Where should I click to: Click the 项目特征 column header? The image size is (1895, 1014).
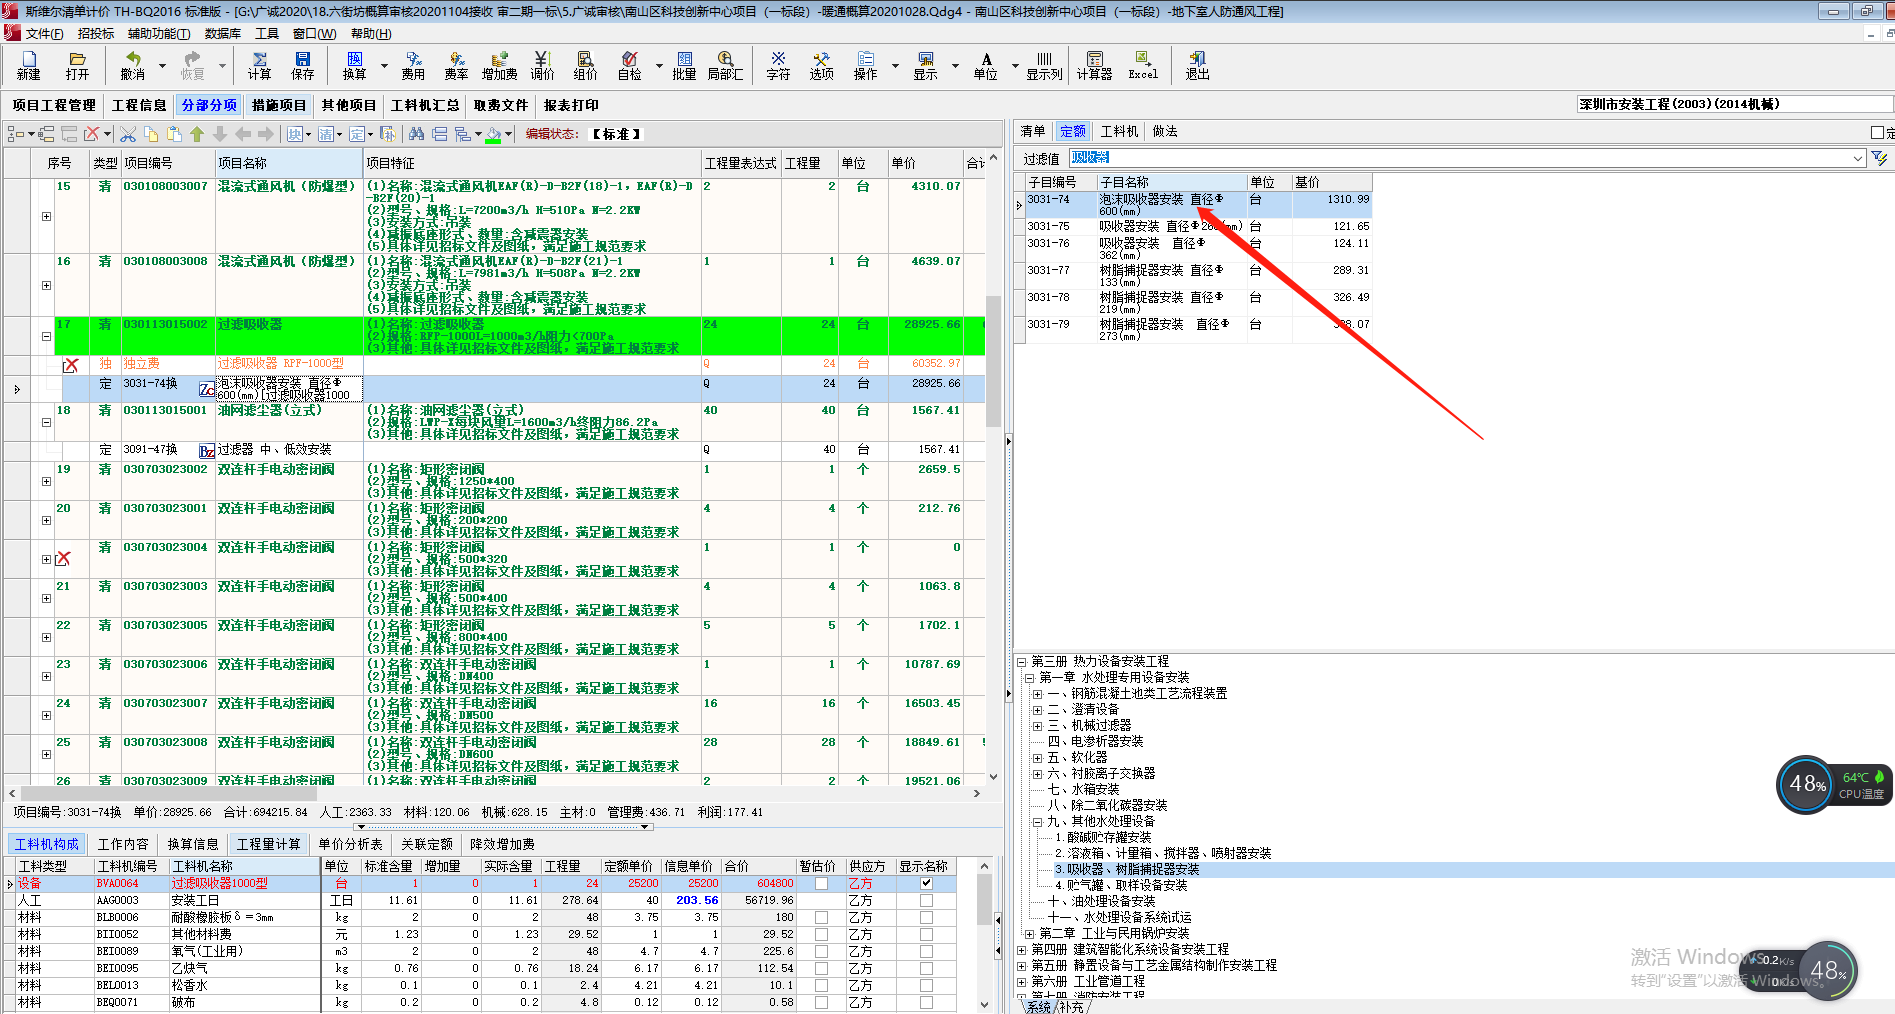click(531, 163)
